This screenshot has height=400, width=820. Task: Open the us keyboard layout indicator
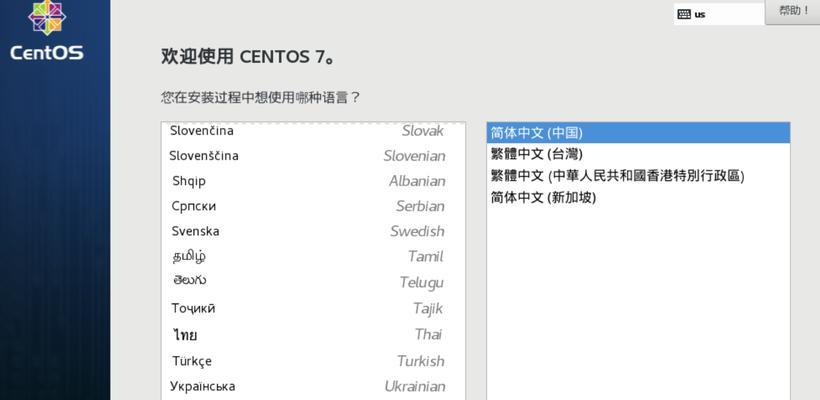[719, 14]
